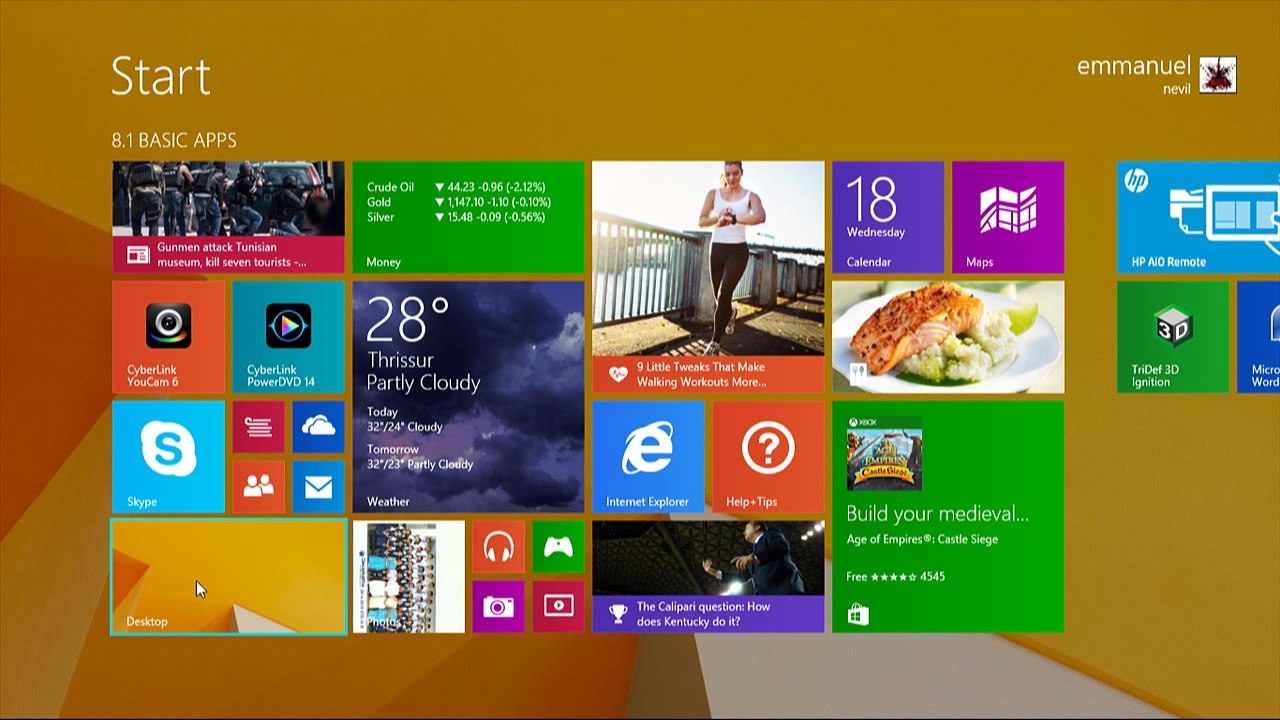Click today's forecast '32°/24° Cloudy'

[x=404, y=427]
